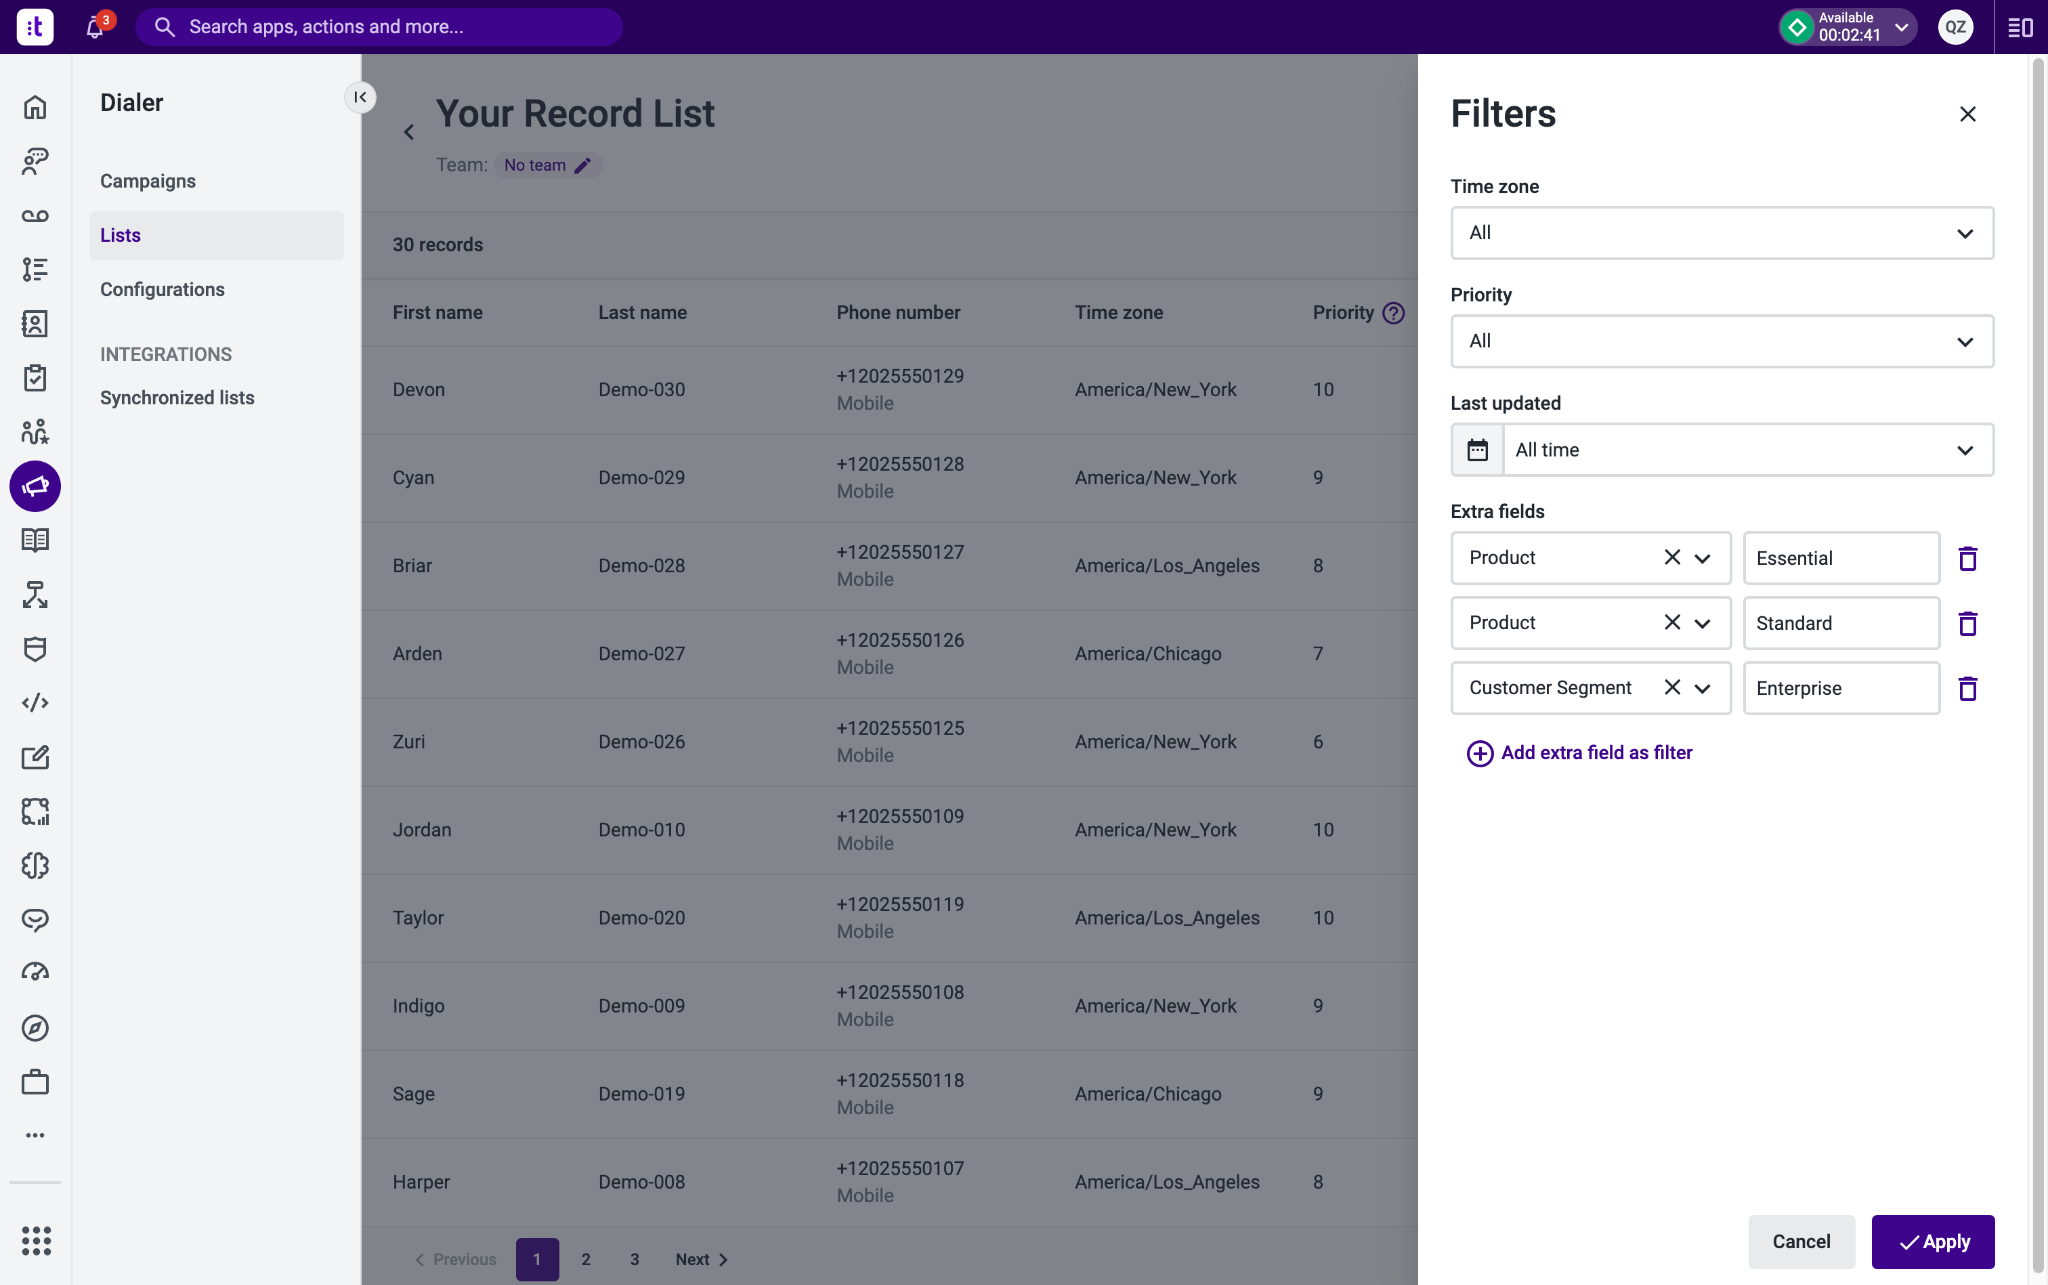Image resolution: width=2048 pixels, height=1285 pixels.
Task: Open the Campaigns menu item
Action: click(x=148, y=181)
